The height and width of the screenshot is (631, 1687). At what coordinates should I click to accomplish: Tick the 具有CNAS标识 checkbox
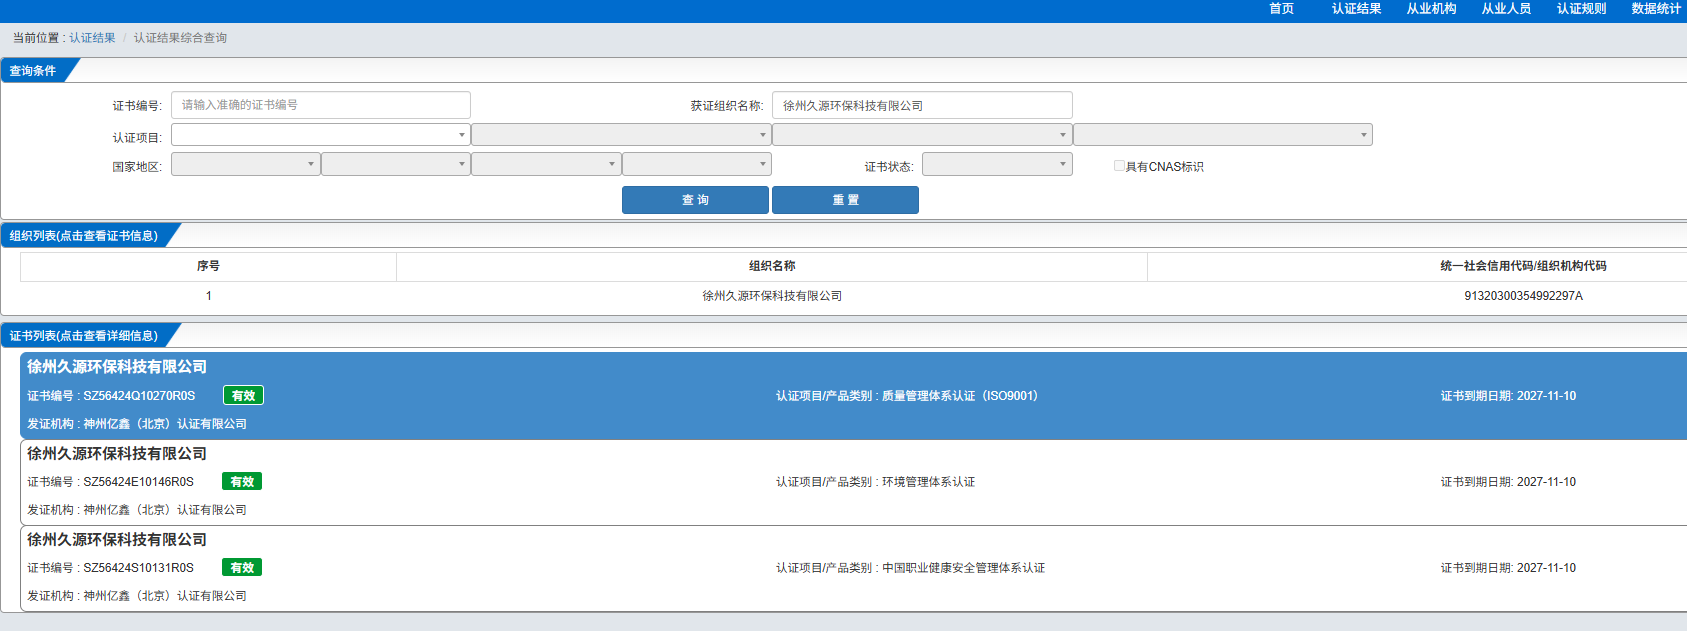tap(1119, 166)
